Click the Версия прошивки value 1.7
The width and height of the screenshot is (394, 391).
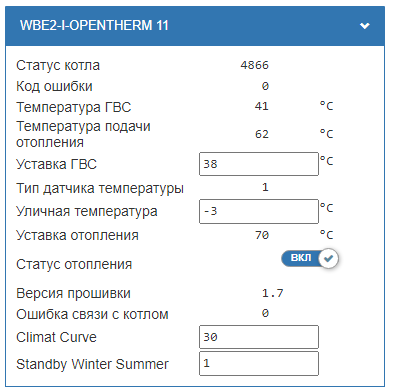tap(273, 293)
